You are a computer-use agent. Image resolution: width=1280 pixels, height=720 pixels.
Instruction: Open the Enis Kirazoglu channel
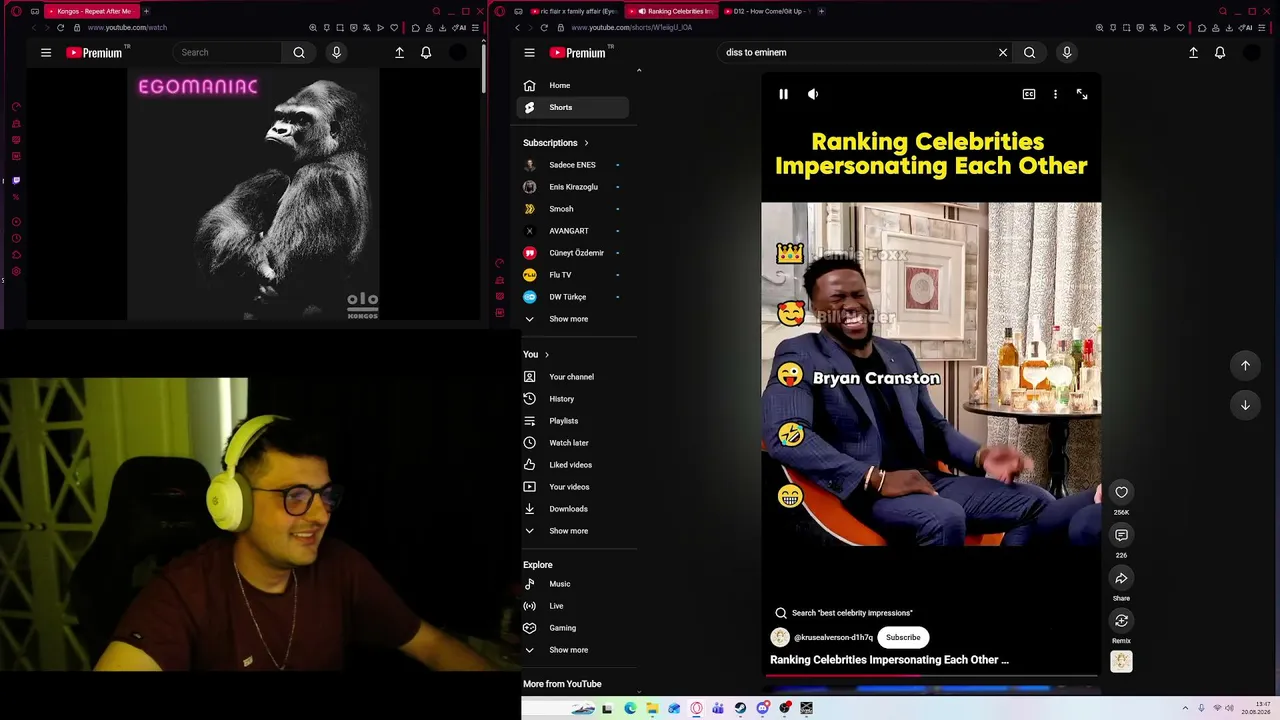pyautogui.click(x=573, y=187)
